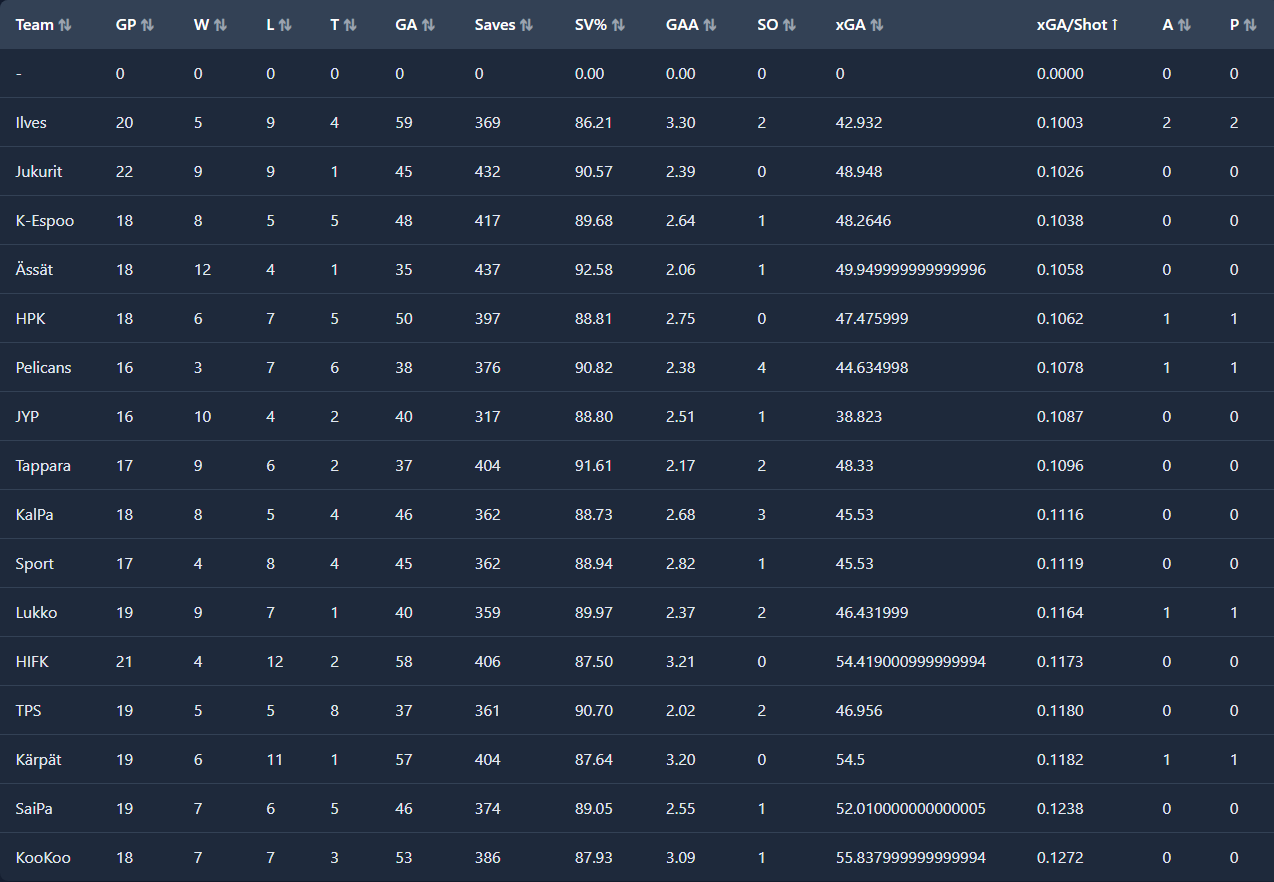Sort goals against via GA sort icon
Viewport: 1274px width, 882px height.
pyautogui.click(x=428, y=25)
